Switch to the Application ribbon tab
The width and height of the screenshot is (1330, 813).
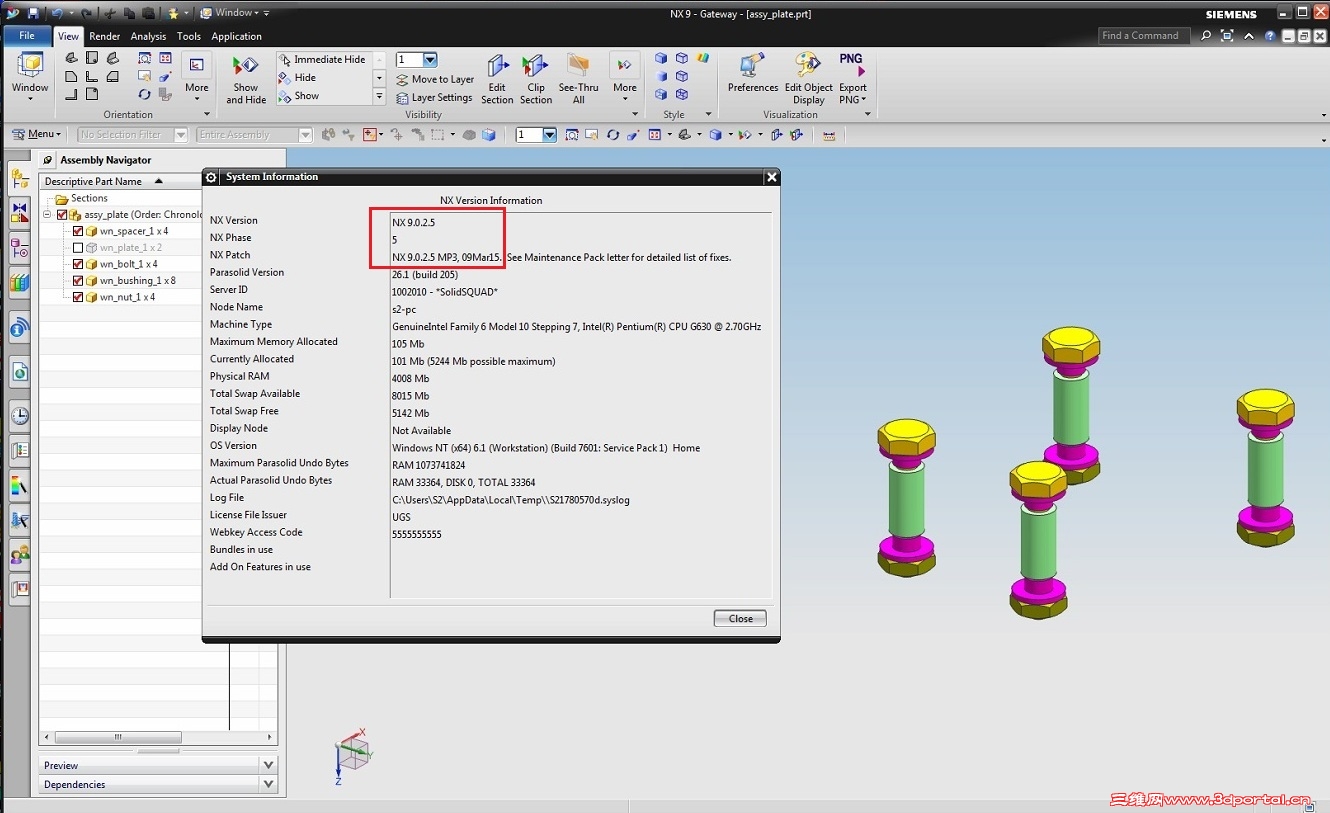[x=237, y=36]
